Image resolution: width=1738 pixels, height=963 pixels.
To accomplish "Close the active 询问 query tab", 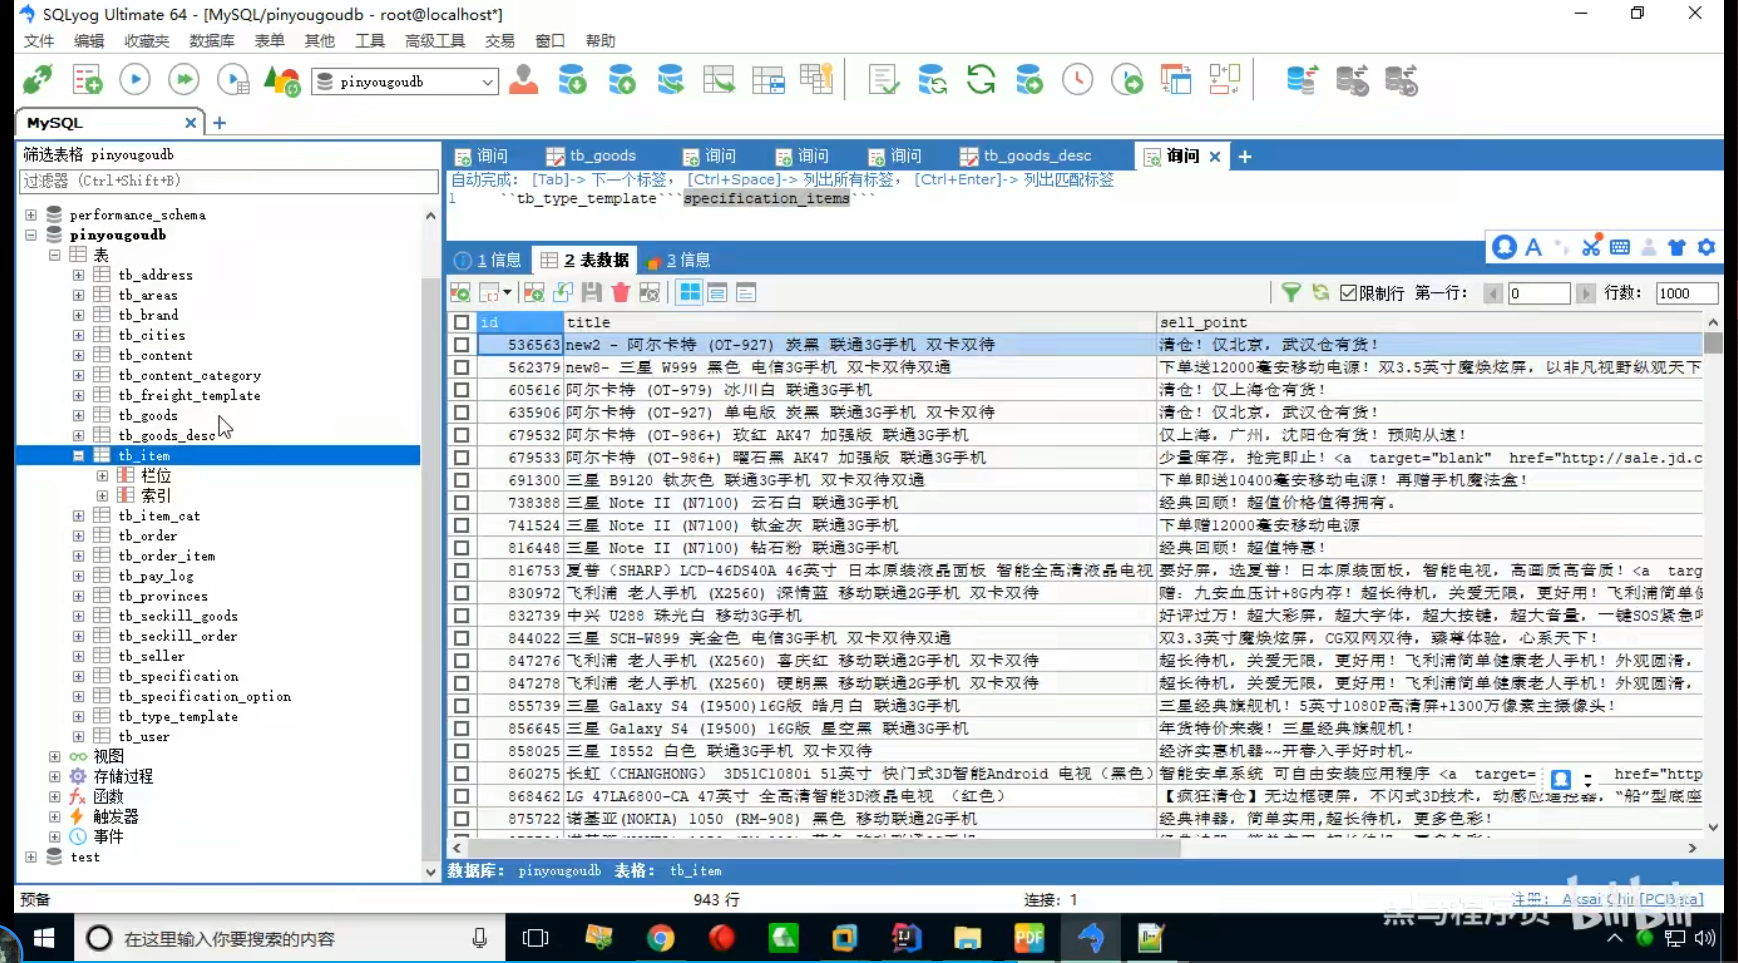I will click(1215, 156).
